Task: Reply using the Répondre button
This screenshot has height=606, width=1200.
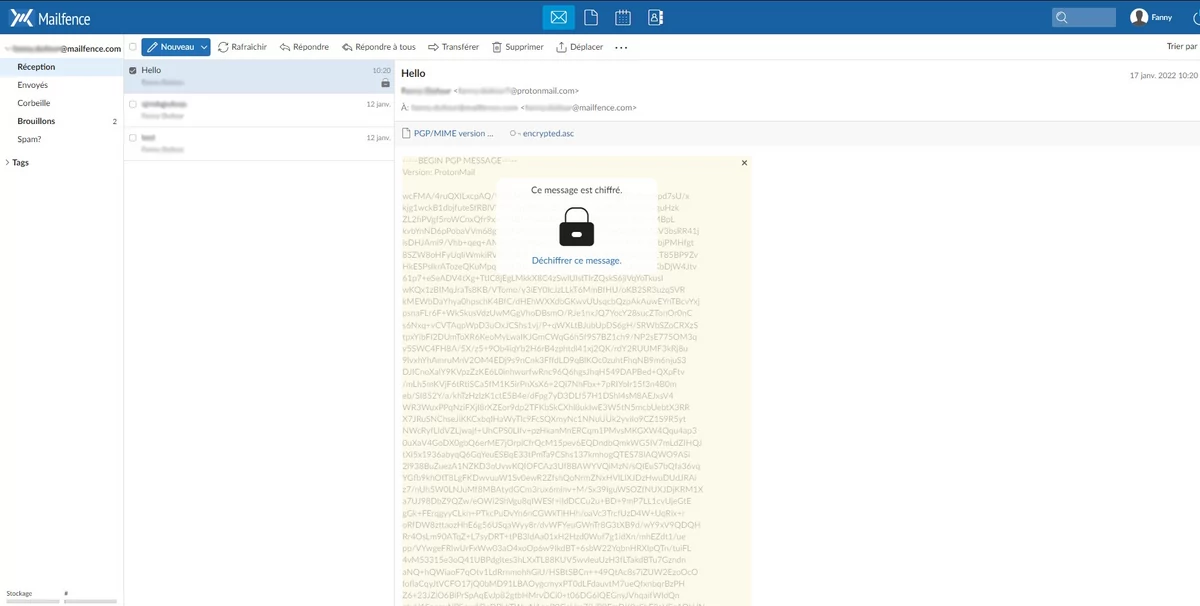Action: 304,47
